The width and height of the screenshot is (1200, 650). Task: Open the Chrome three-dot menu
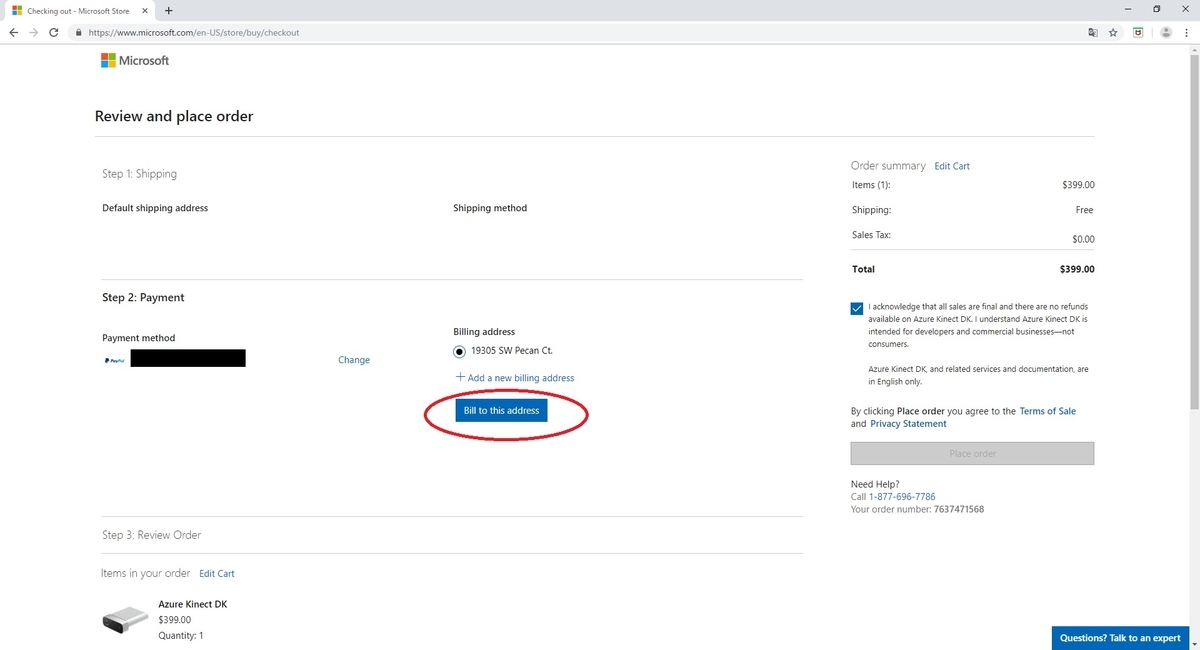coord(1186,32)
